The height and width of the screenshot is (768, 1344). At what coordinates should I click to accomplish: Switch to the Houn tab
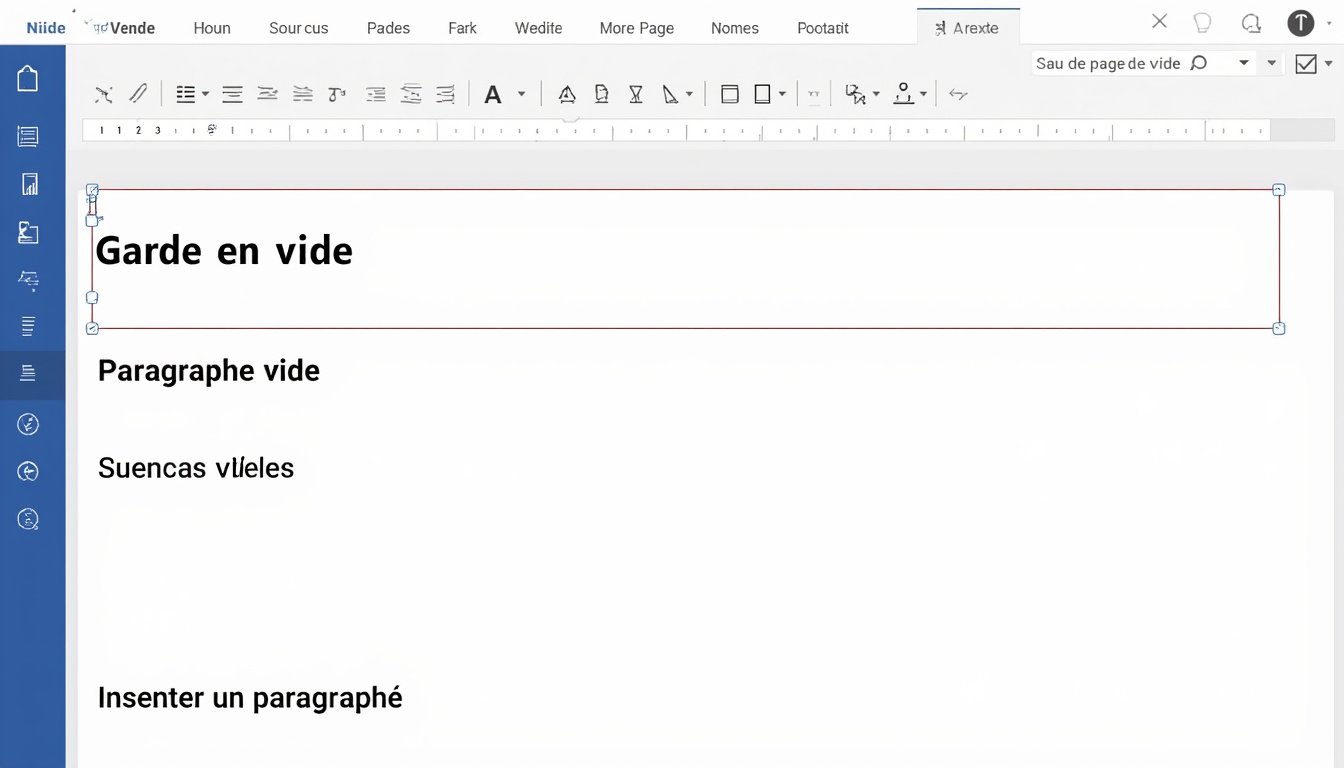click(x=212, y=28)
